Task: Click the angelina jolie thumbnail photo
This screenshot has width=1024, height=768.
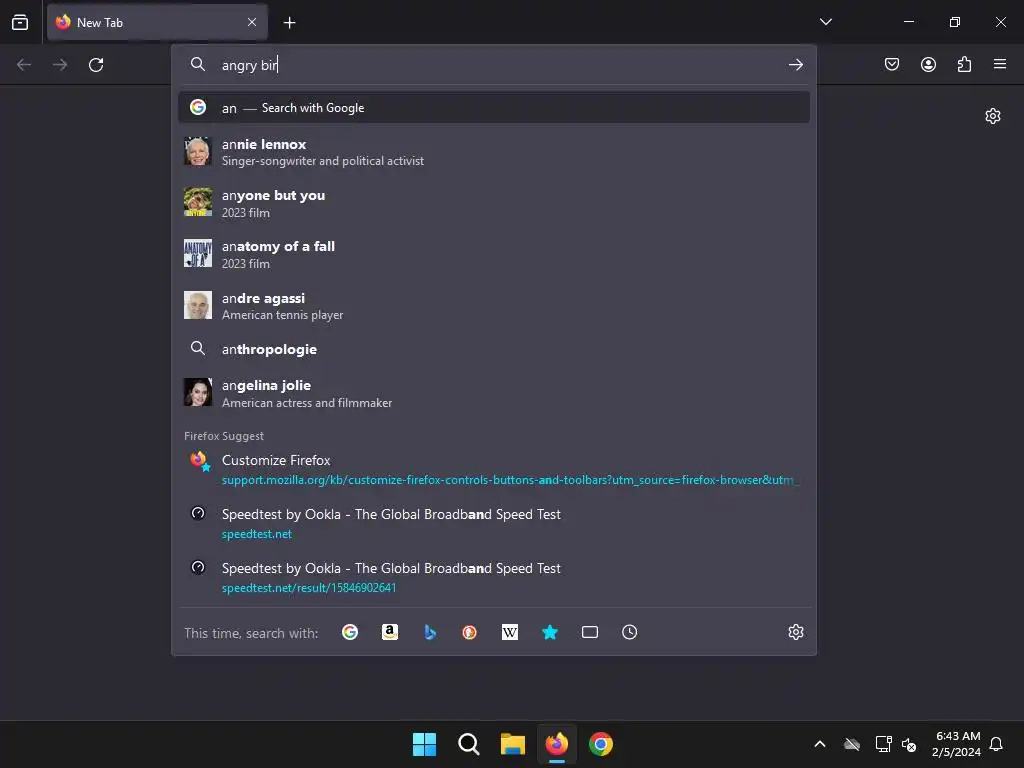Action: click(x=198, y=392)
